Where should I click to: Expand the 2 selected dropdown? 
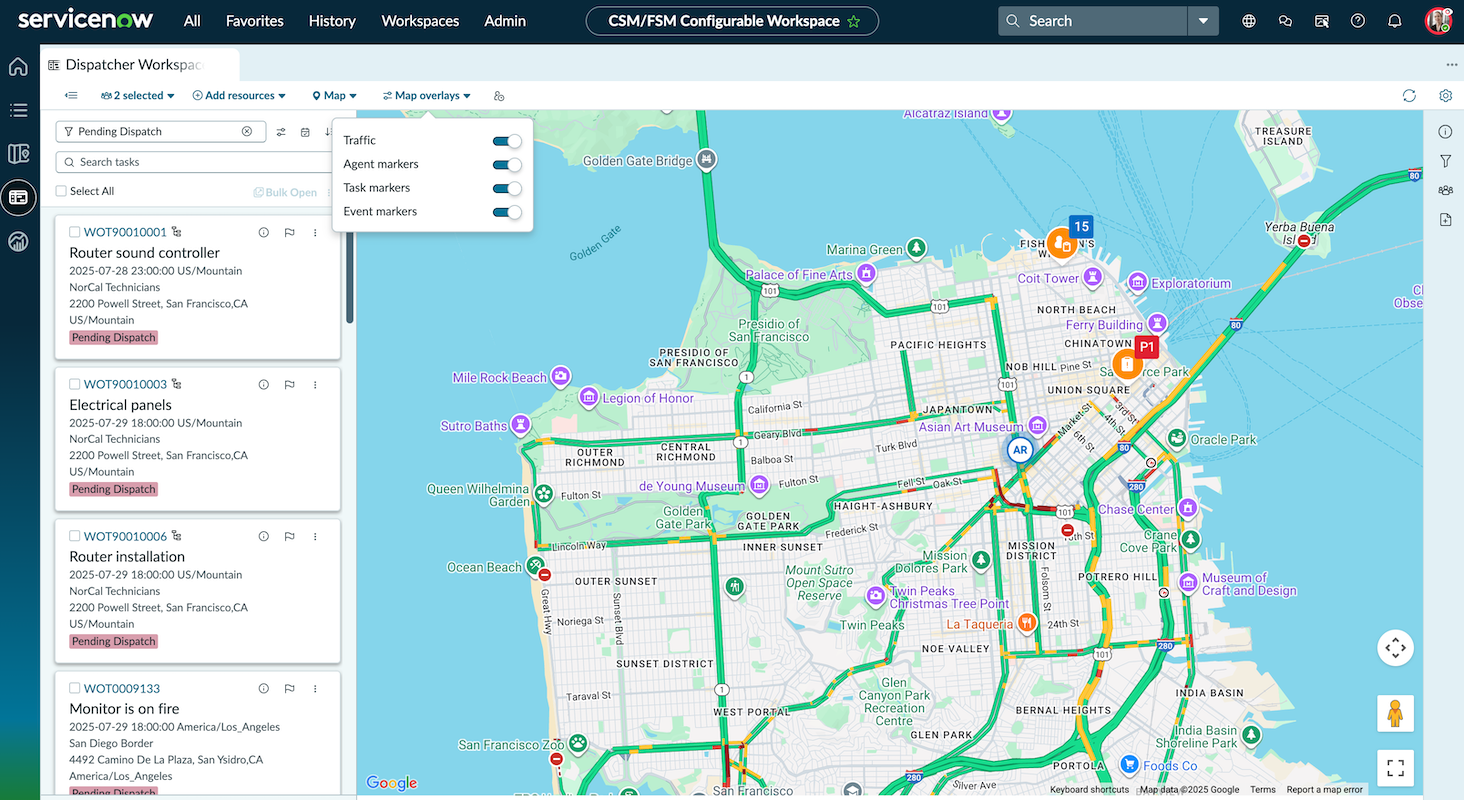[x=138, y=96]
